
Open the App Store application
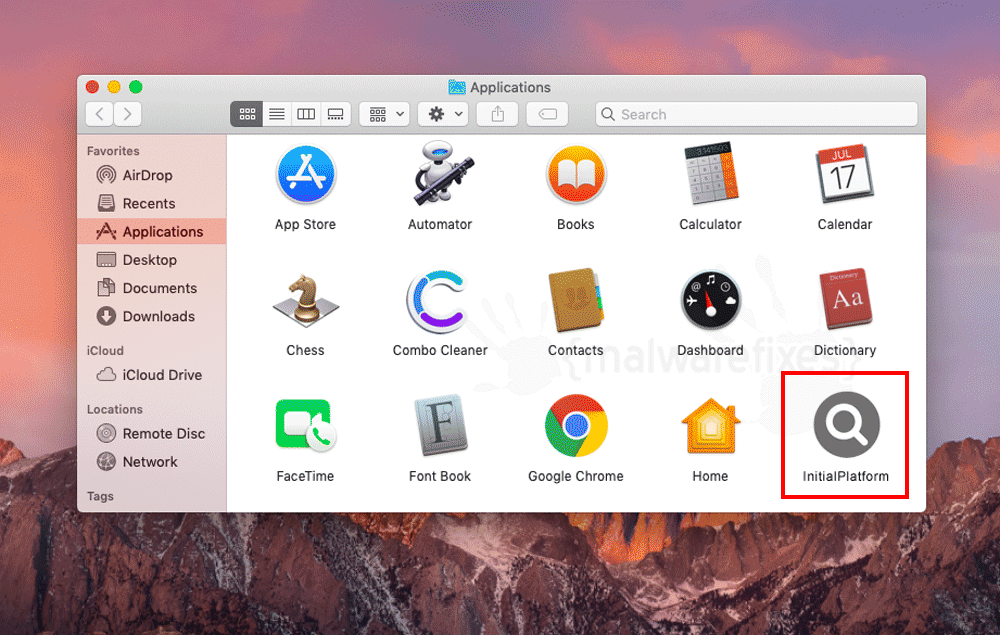[x=305, y=175]
